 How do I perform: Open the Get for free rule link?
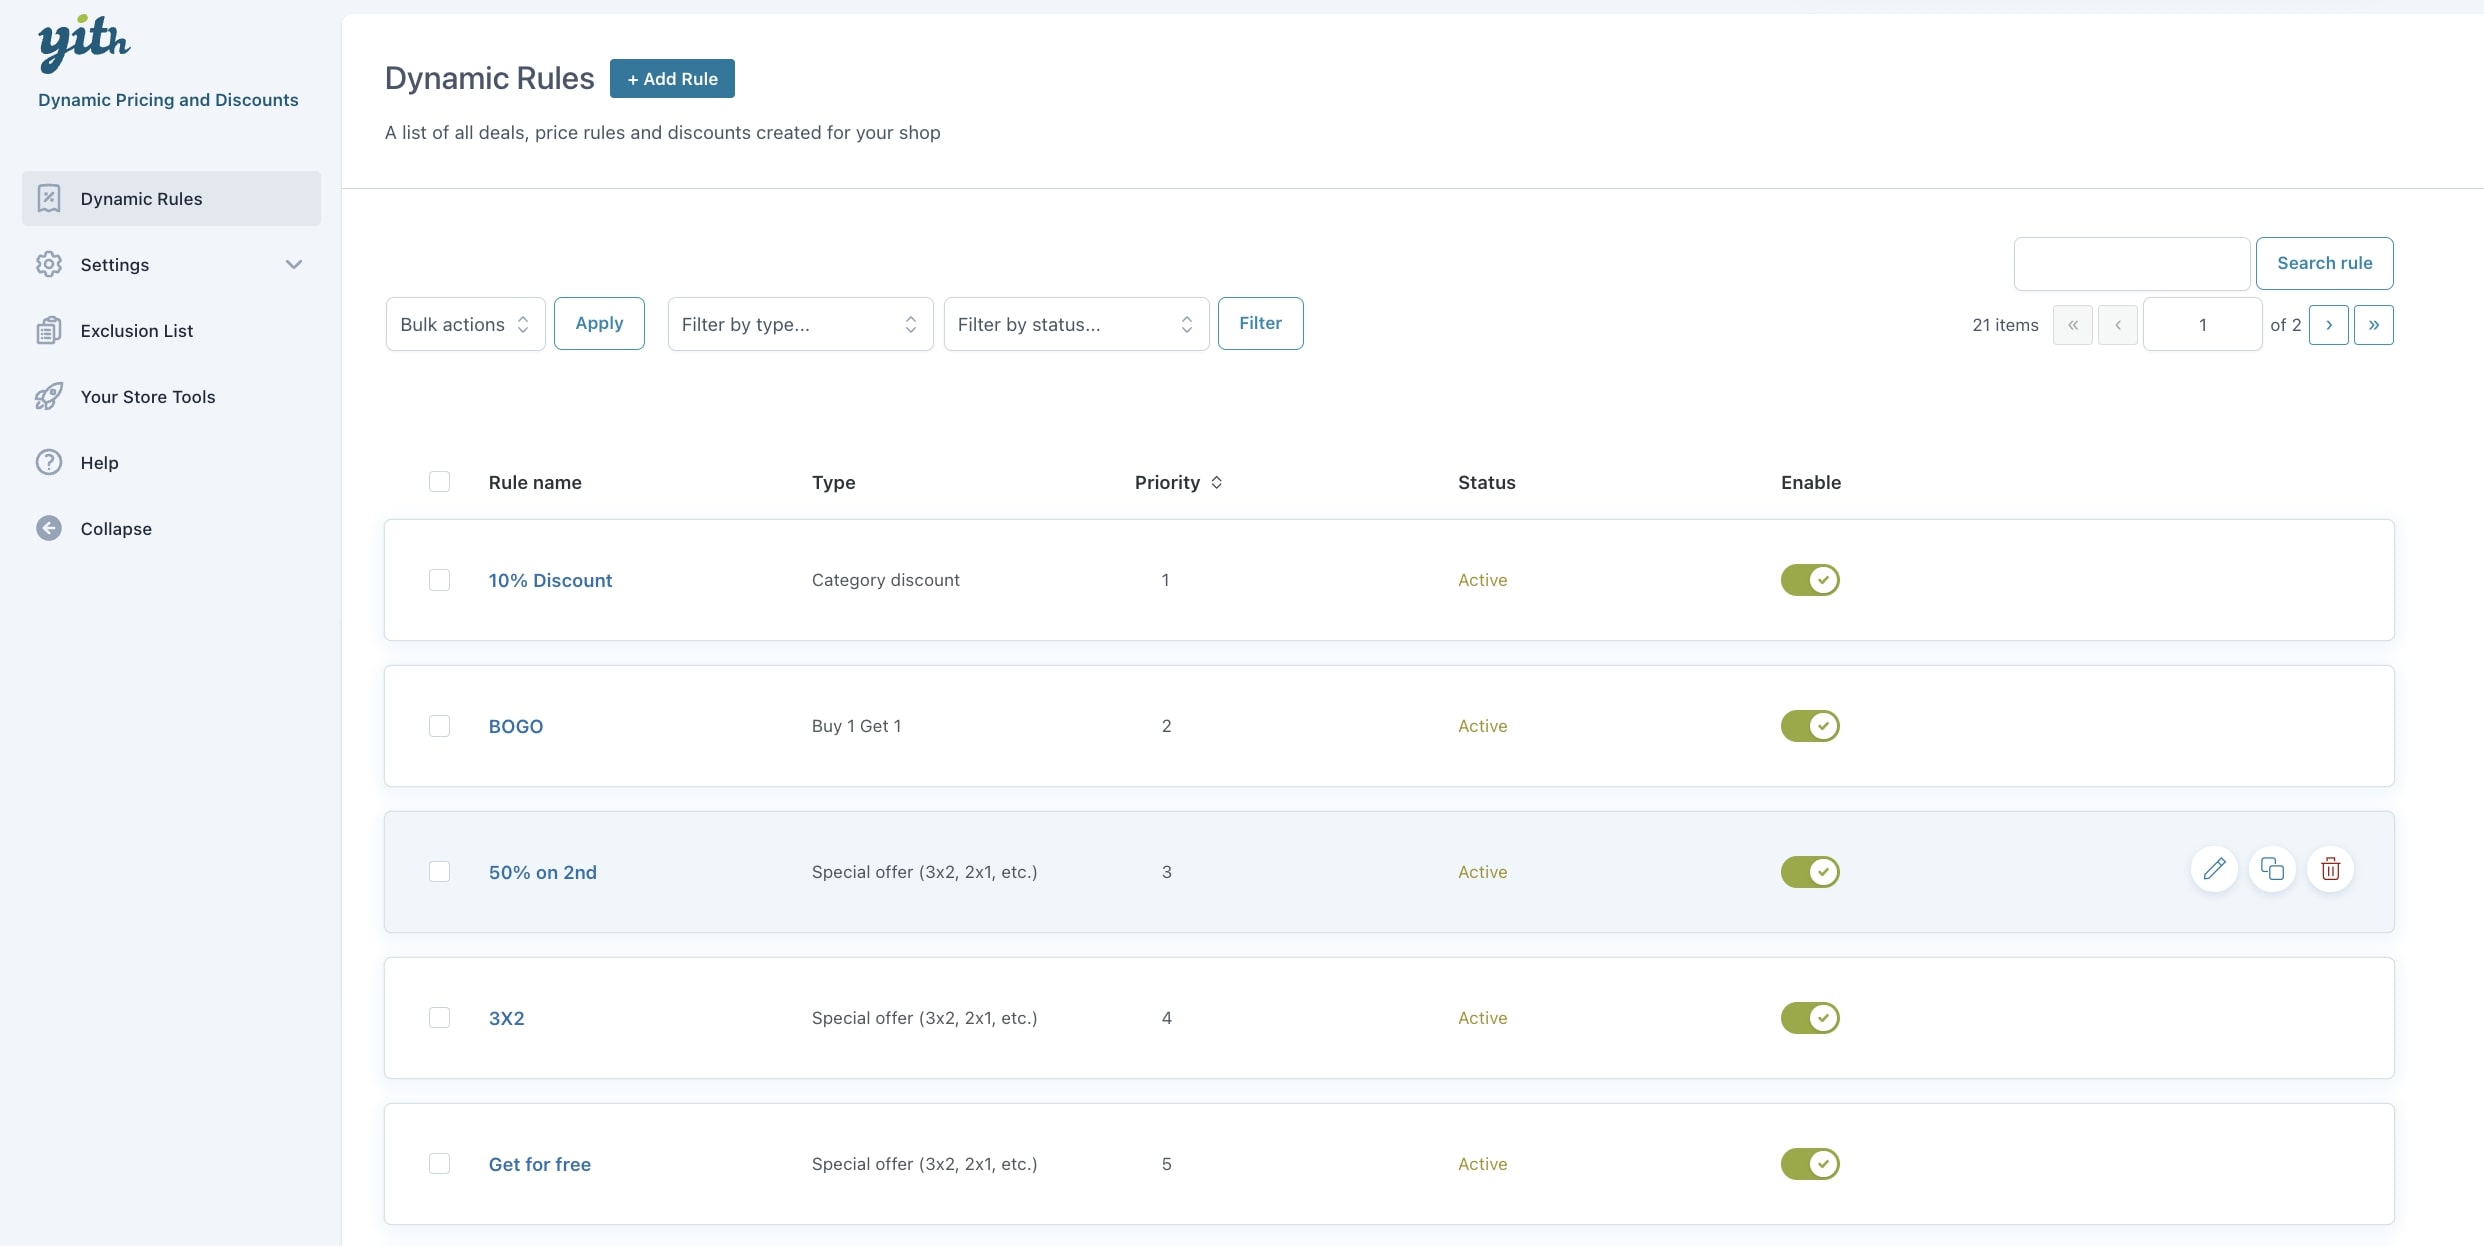pyautogui.click(x=539, y=1164)
